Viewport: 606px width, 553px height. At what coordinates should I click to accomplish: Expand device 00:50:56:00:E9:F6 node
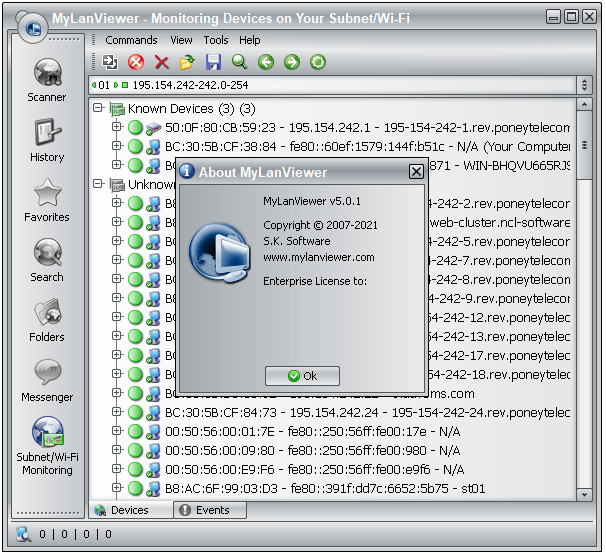(116, 468)
